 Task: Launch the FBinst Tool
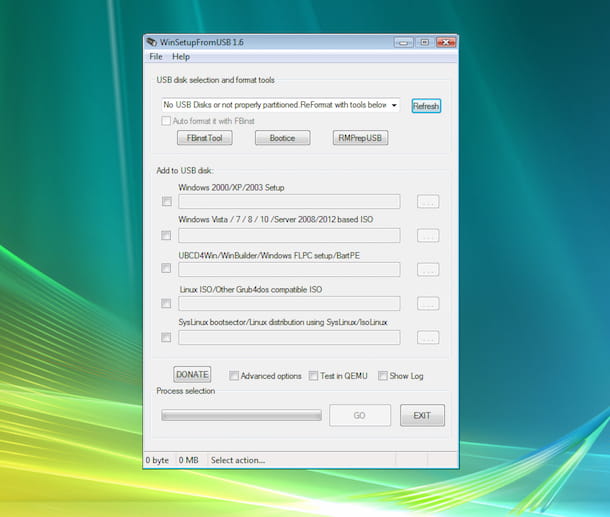[205, 138]
